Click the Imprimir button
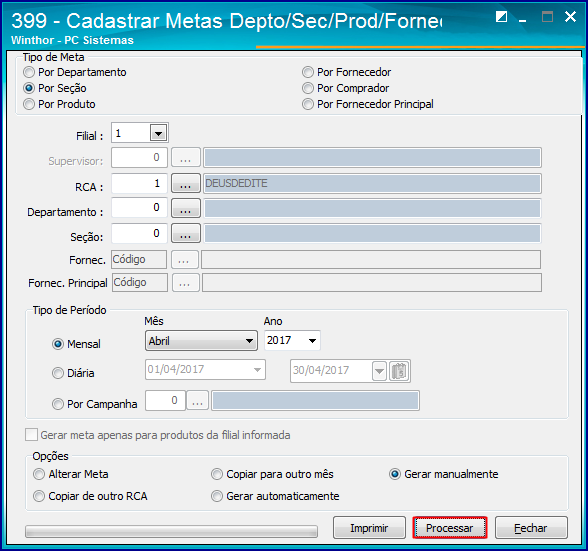Viewport: 588px width, 551px height. tap(369, 528)
